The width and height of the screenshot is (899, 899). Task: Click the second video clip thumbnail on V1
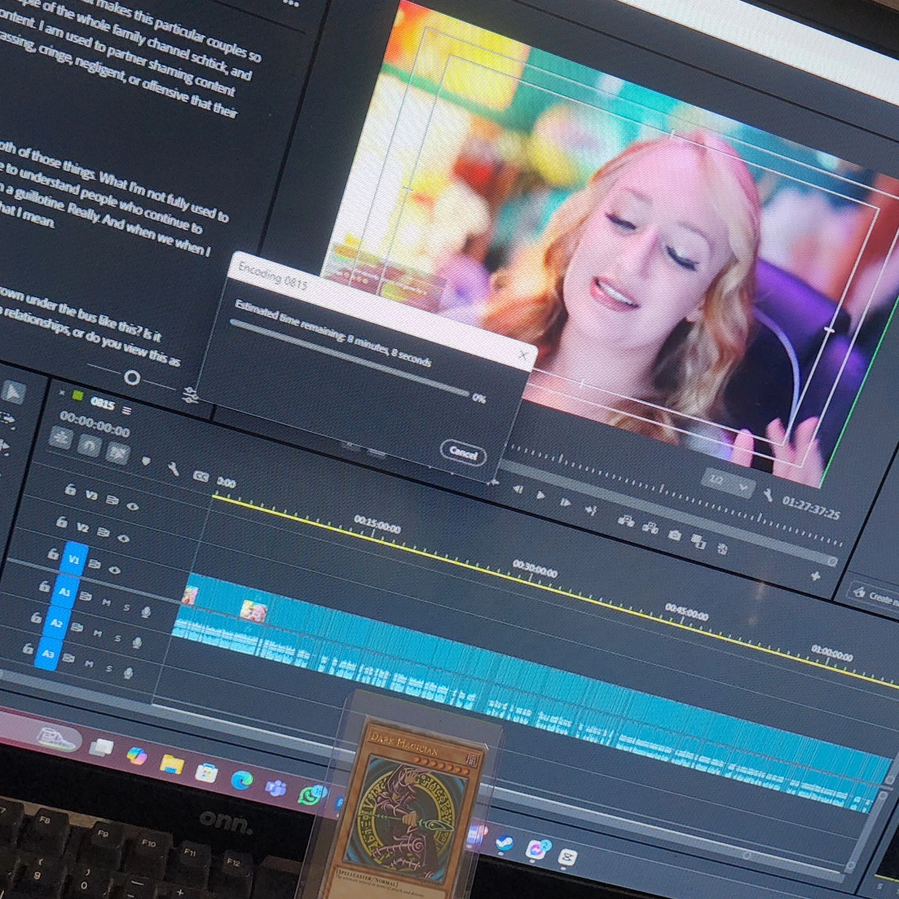(x=253, y=611)
